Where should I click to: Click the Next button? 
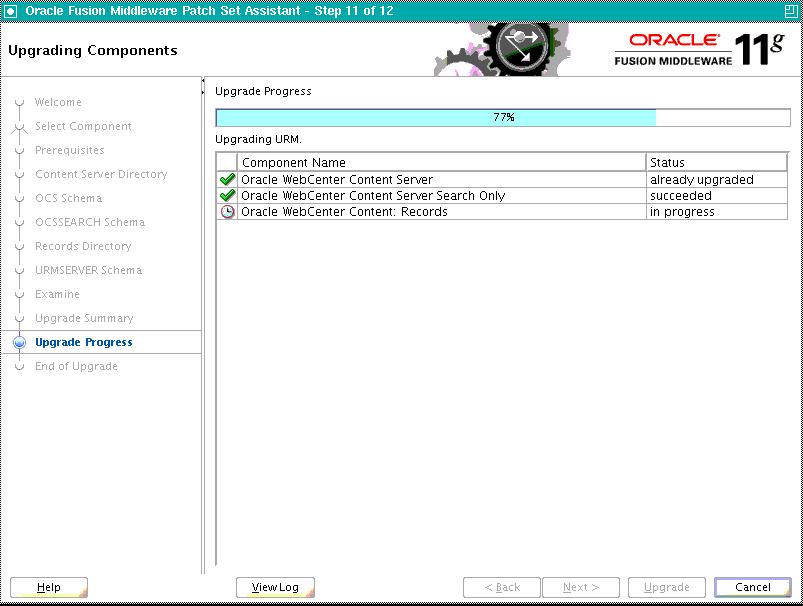581,587
